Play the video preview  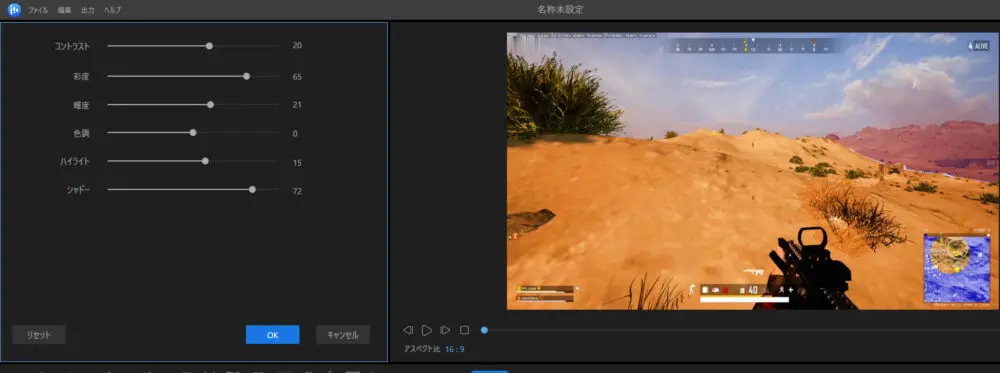click(x=427, y=330)
